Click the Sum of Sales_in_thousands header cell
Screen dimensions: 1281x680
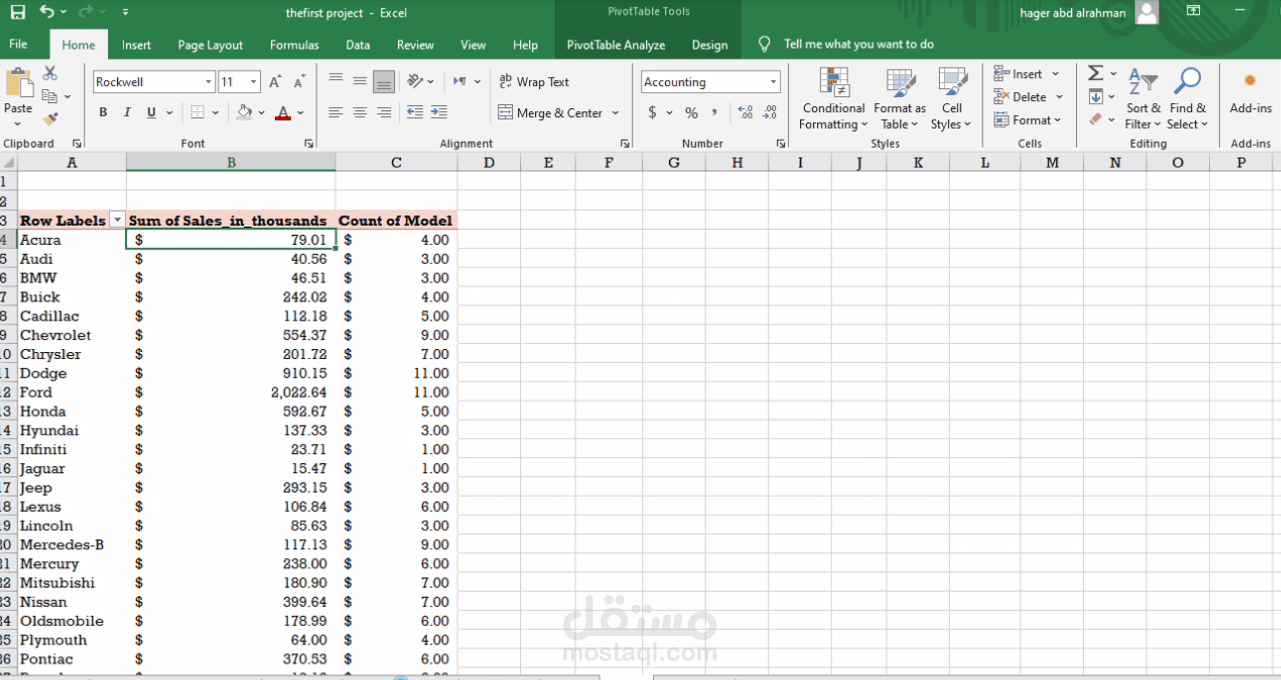[231, 221]
